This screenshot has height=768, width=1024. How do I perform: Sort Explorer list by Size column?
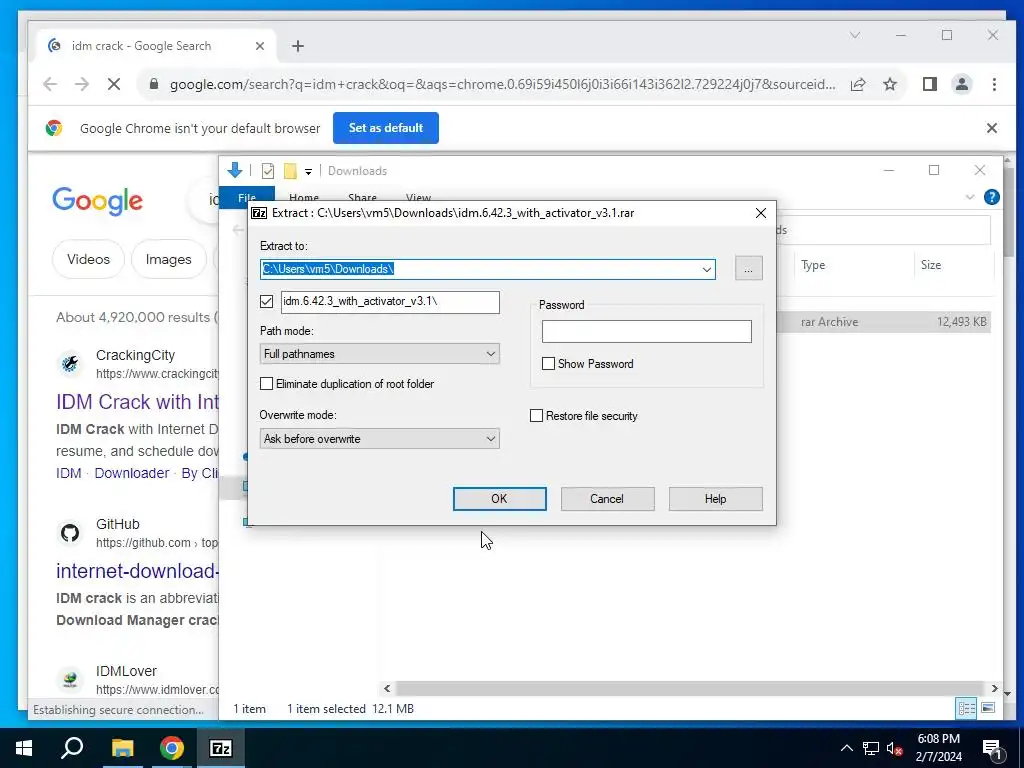(931, 265)
